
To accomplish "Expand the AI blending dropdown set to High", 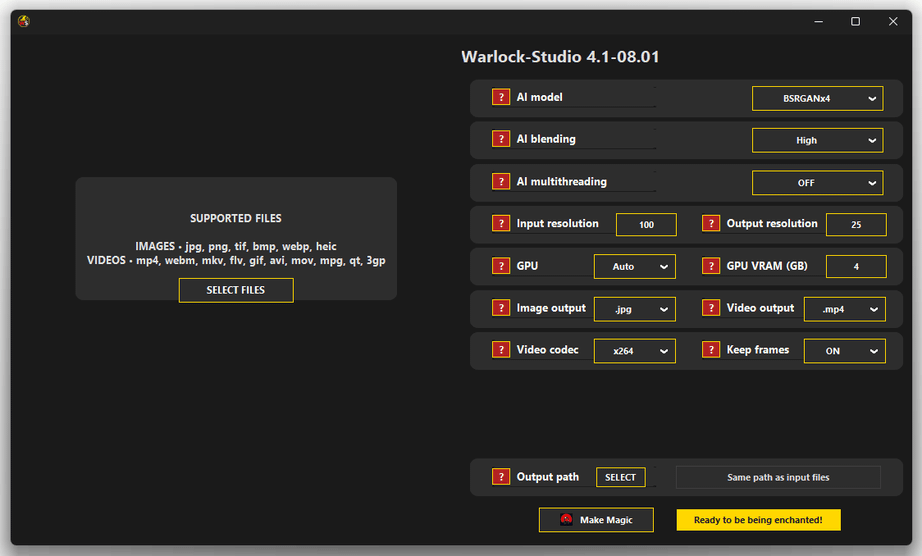I will (817, 140).
